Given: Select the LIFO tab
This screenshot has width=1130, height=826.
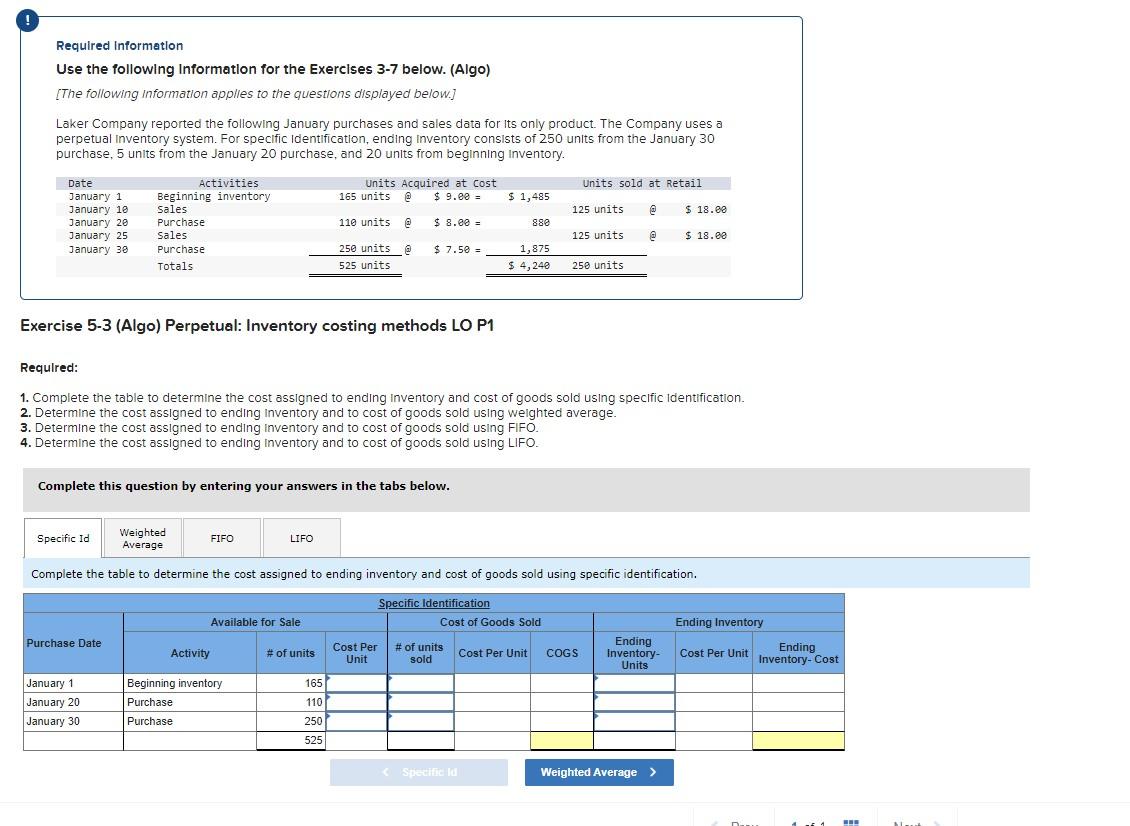Looking at the screenshot, I should (x=301, y=538).
